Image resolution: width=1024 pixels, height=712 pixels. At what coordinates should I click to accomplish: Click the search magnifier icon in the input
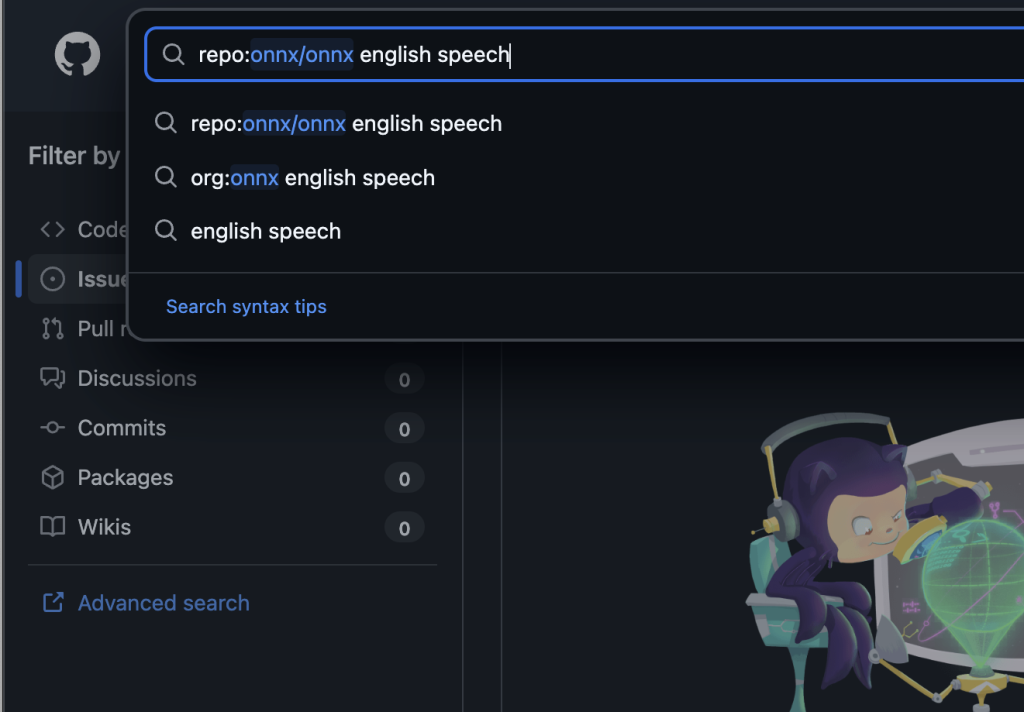[x=174, y=55]
